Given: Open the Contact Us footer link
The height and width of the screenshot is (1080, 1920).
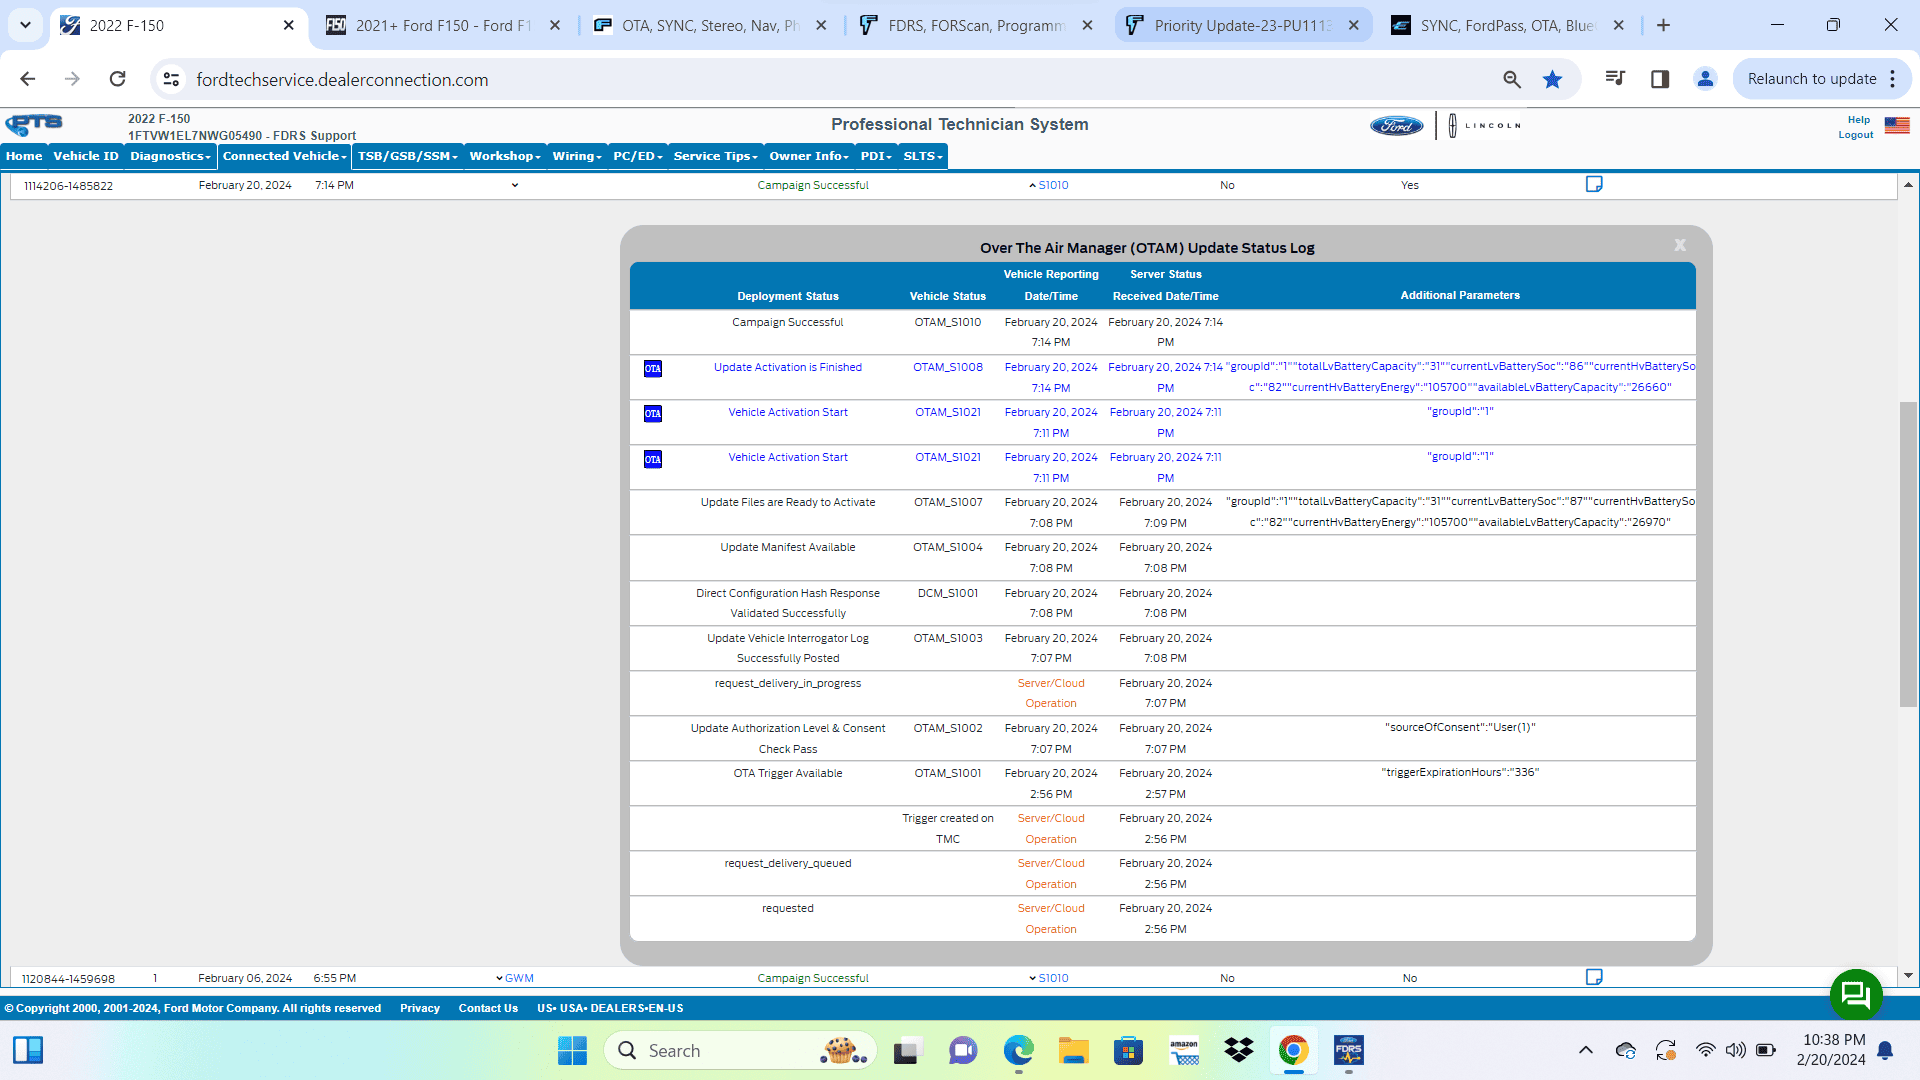Looking at the screenshot, I should (x=488, y=1008).
